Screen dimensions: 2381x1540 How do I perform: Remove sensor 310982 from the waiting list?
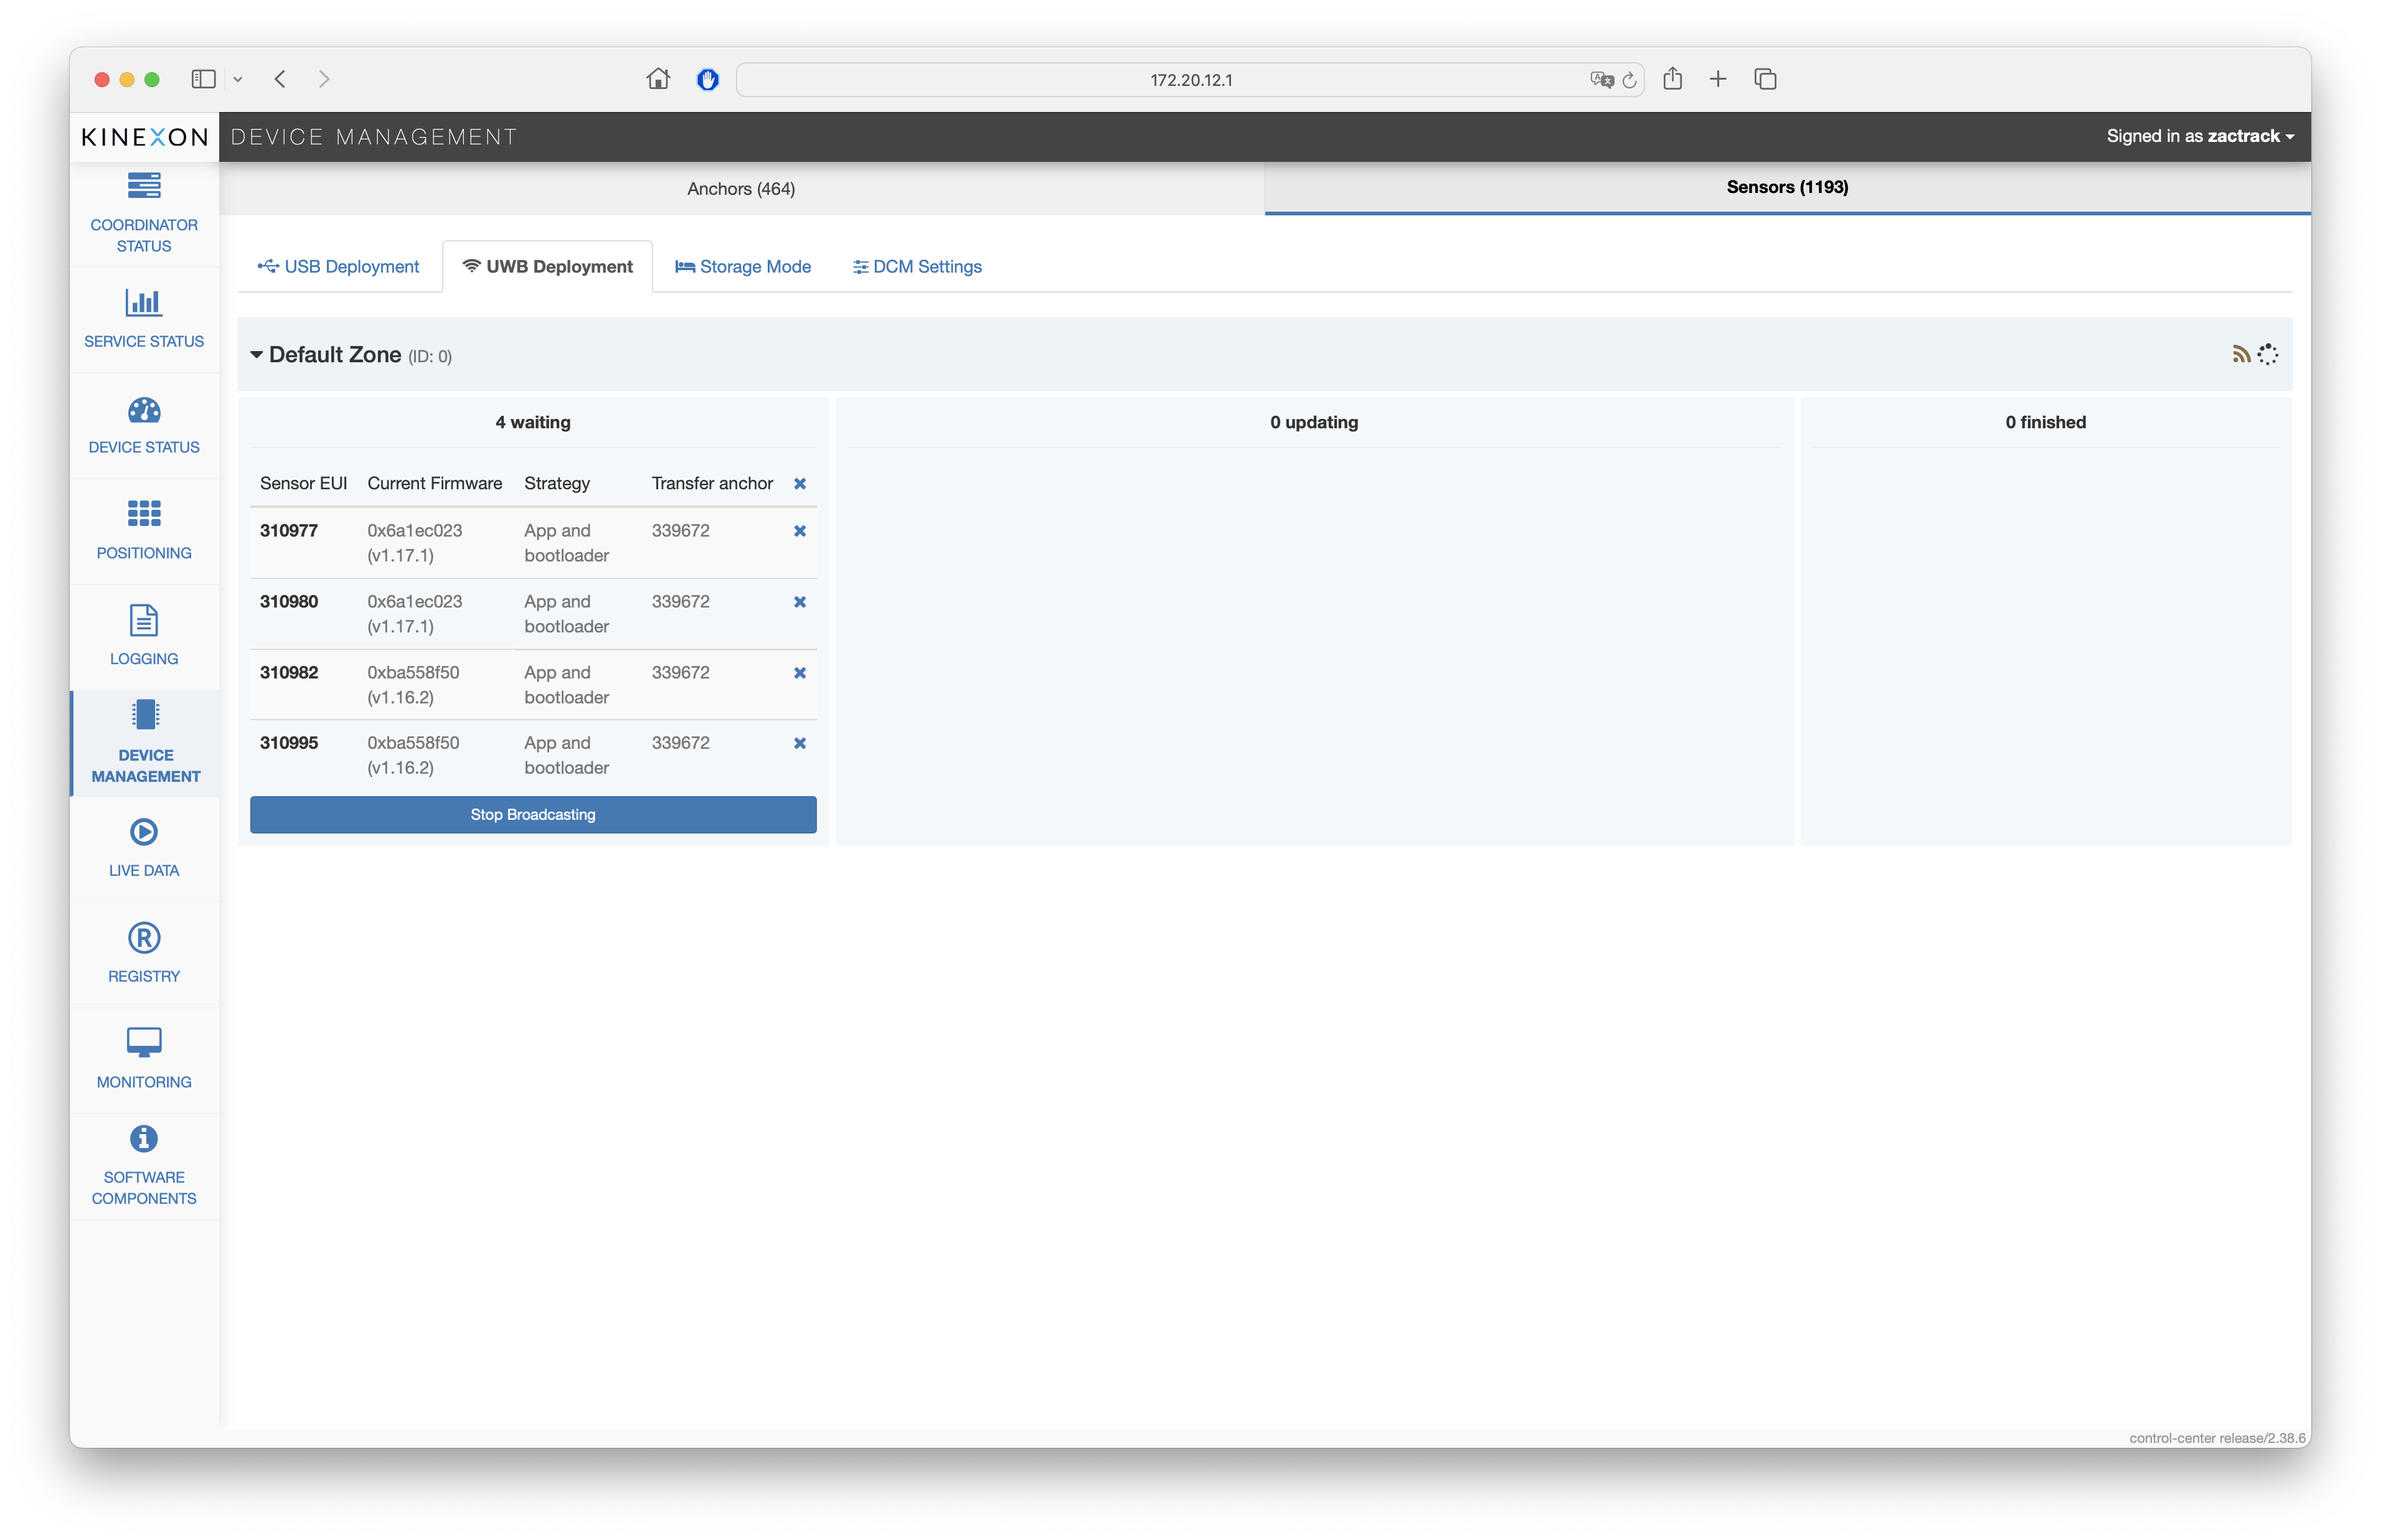800,673
